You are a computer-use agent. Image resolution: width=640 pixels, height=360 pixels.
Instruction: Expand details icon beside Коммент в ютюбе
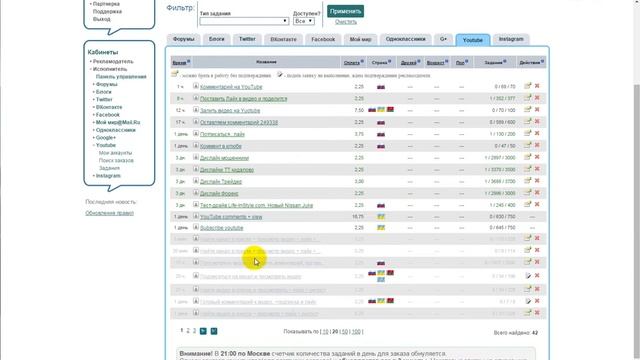196,145
